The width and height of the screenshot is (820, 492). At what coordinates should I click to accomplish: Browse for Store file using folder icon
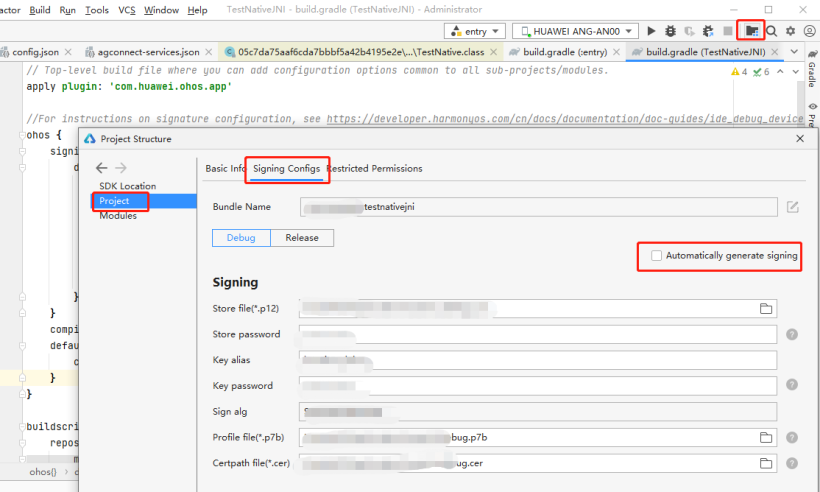pyautogui.click(x=766, y=308)
